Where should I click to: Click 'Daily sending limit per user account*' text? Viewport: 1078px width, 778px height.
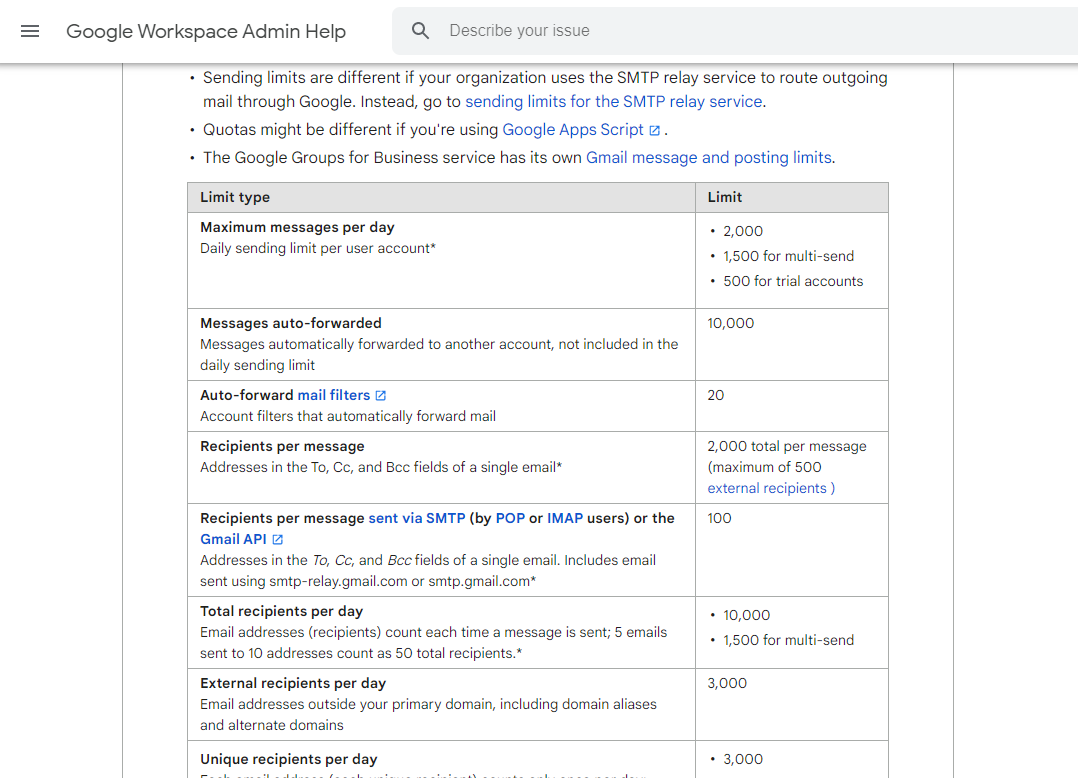click(x=318, y=248)
